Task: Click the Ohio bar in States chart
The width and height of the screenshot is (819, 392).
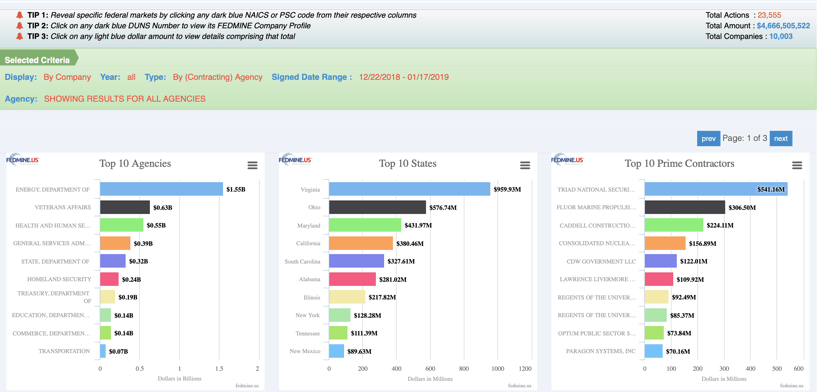Action: (x=378, y=207)
